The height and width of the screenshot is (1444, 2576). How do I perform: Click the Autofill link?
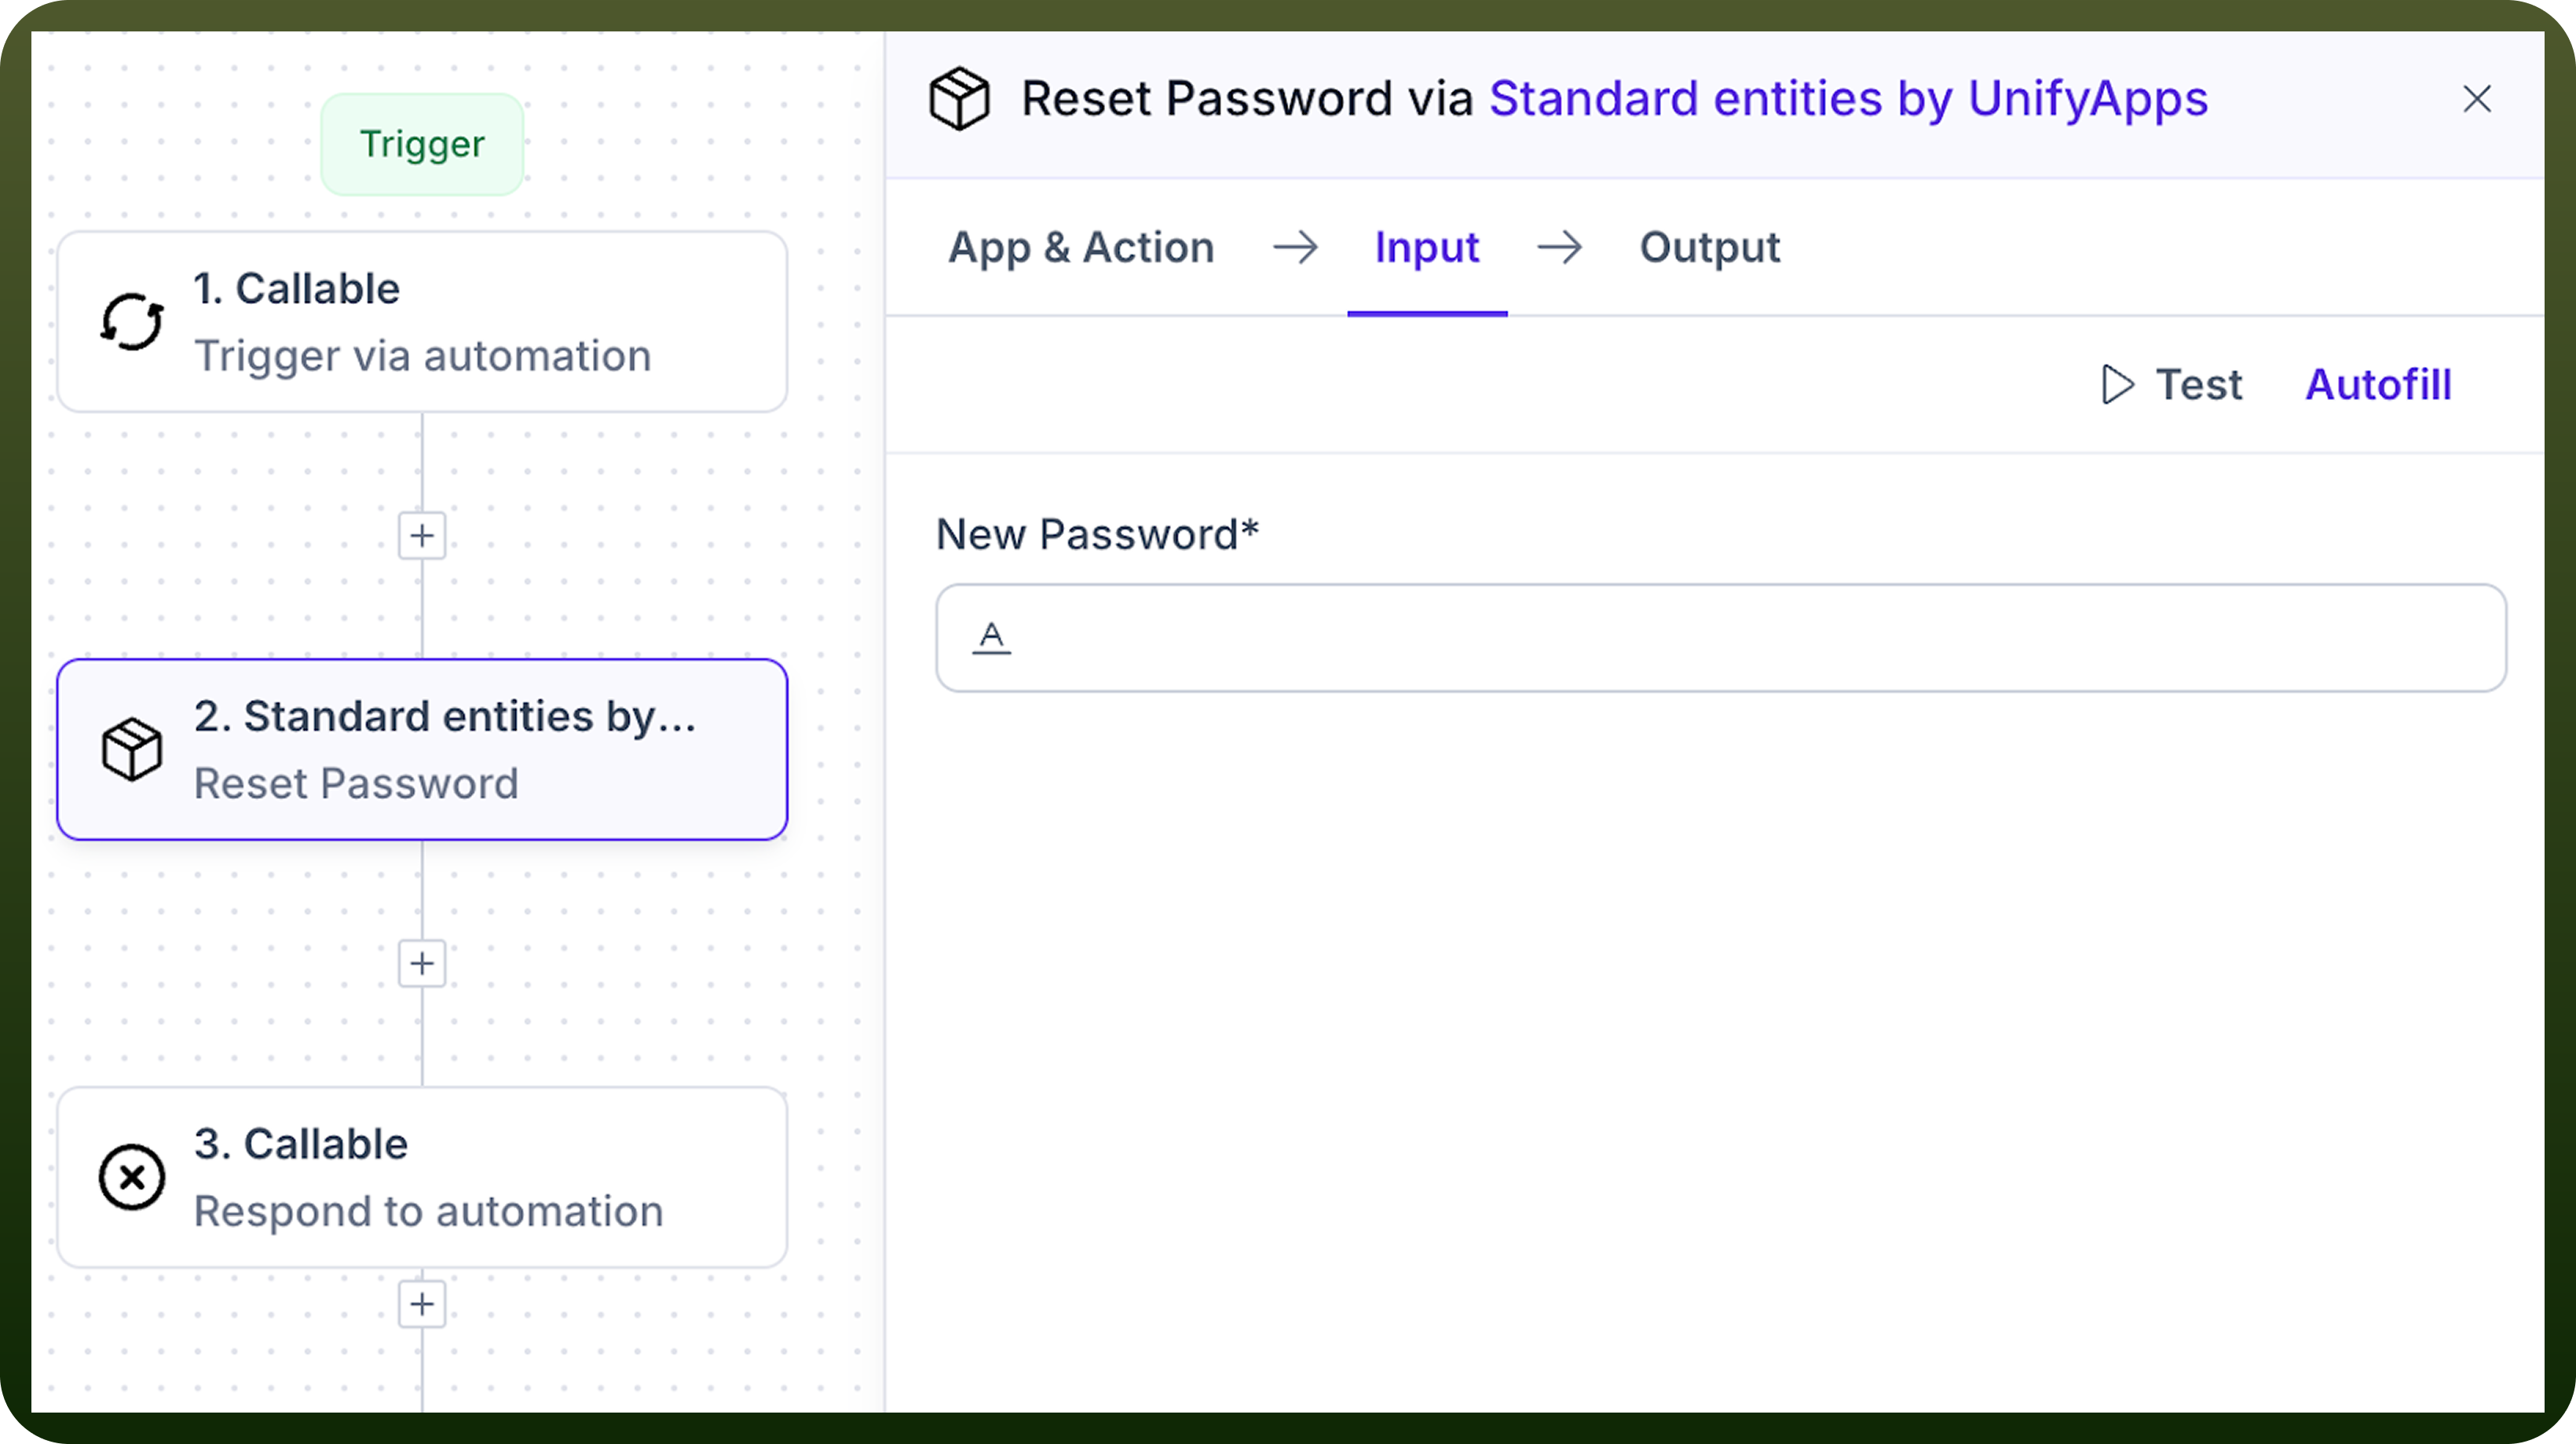[2378, 384]
